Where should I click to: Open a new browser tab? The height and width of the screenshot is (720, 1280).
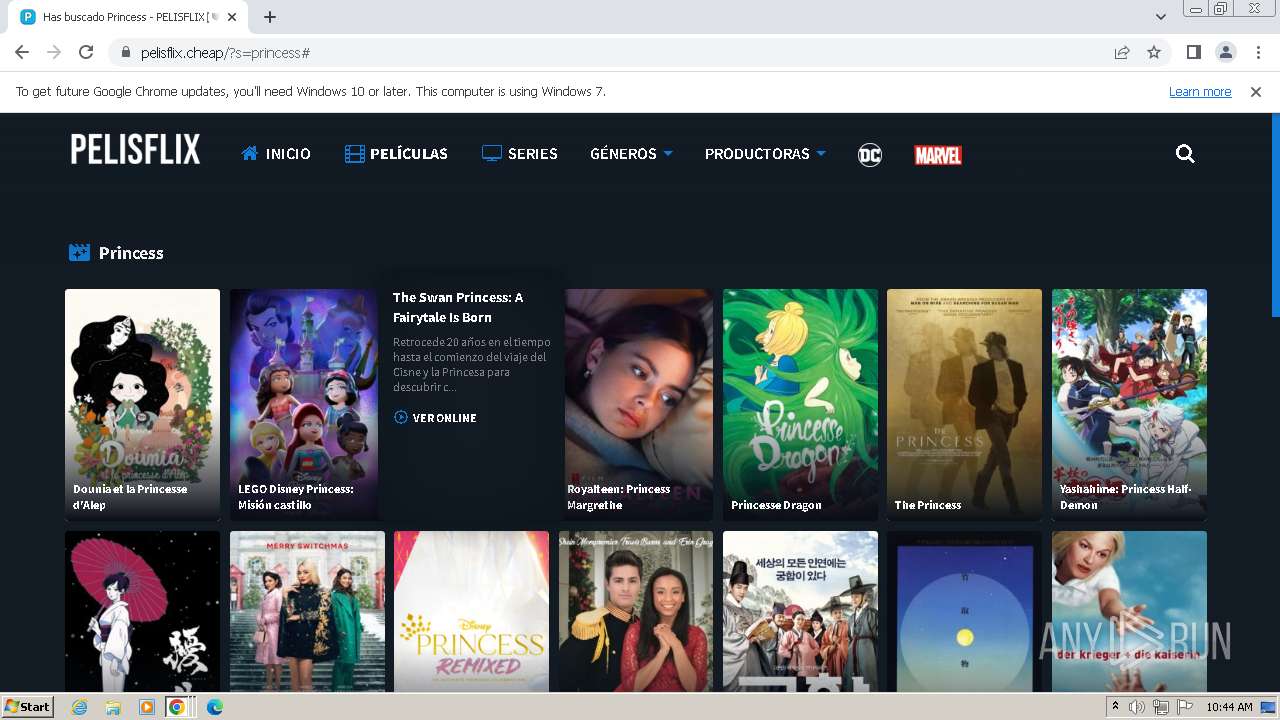tap(270, 17)
